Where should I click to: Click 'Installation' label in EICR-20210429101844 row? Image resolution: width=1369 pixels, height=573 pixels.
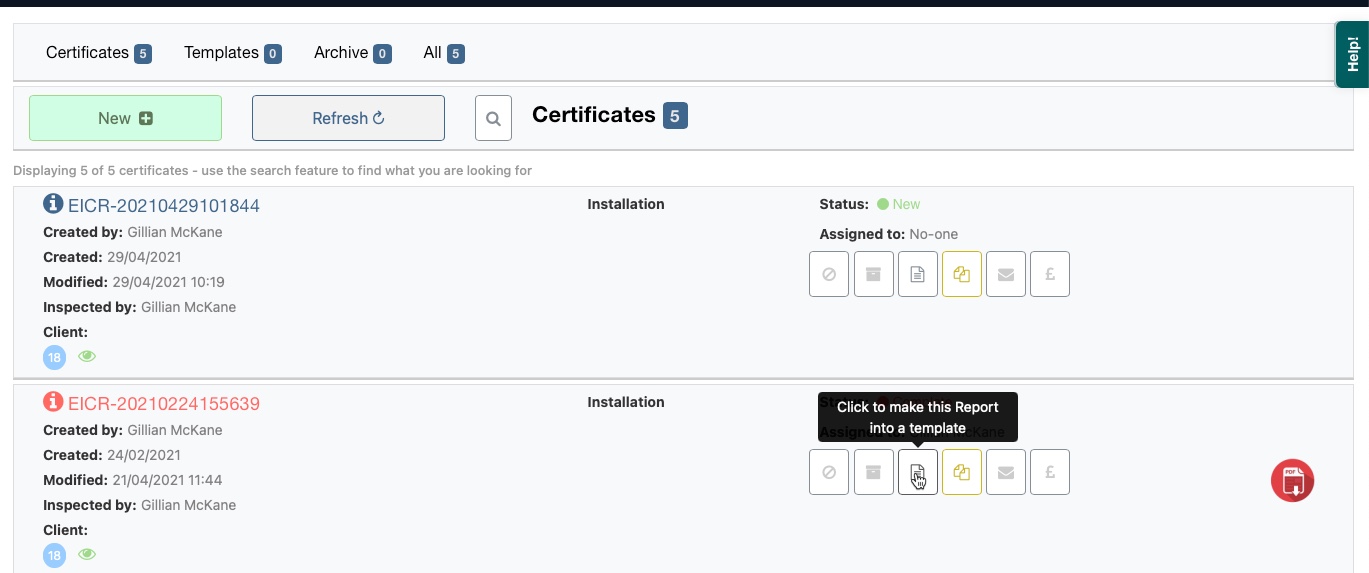coord(626,204)
